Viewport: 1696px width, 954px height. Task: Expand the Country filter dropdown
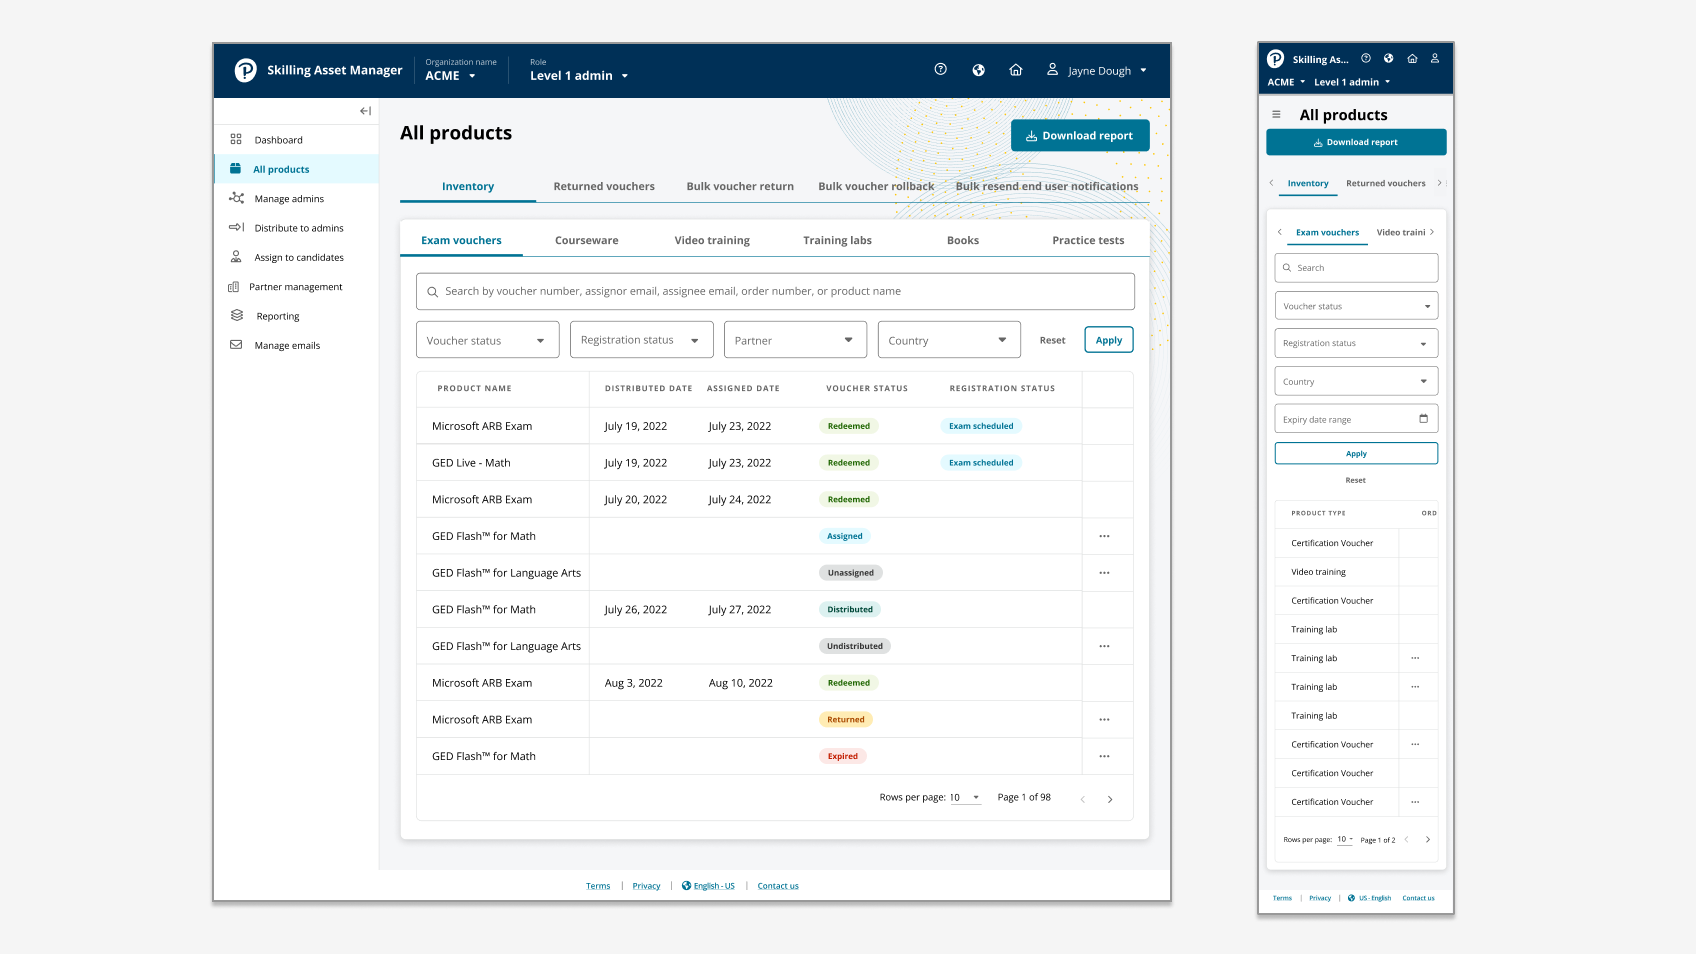948,339
